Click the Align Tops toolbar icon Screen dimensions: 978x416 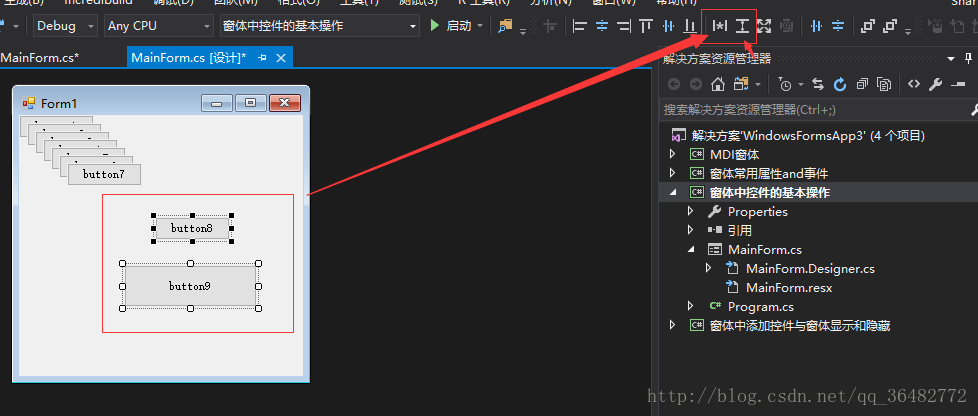[x=646, y=26]
